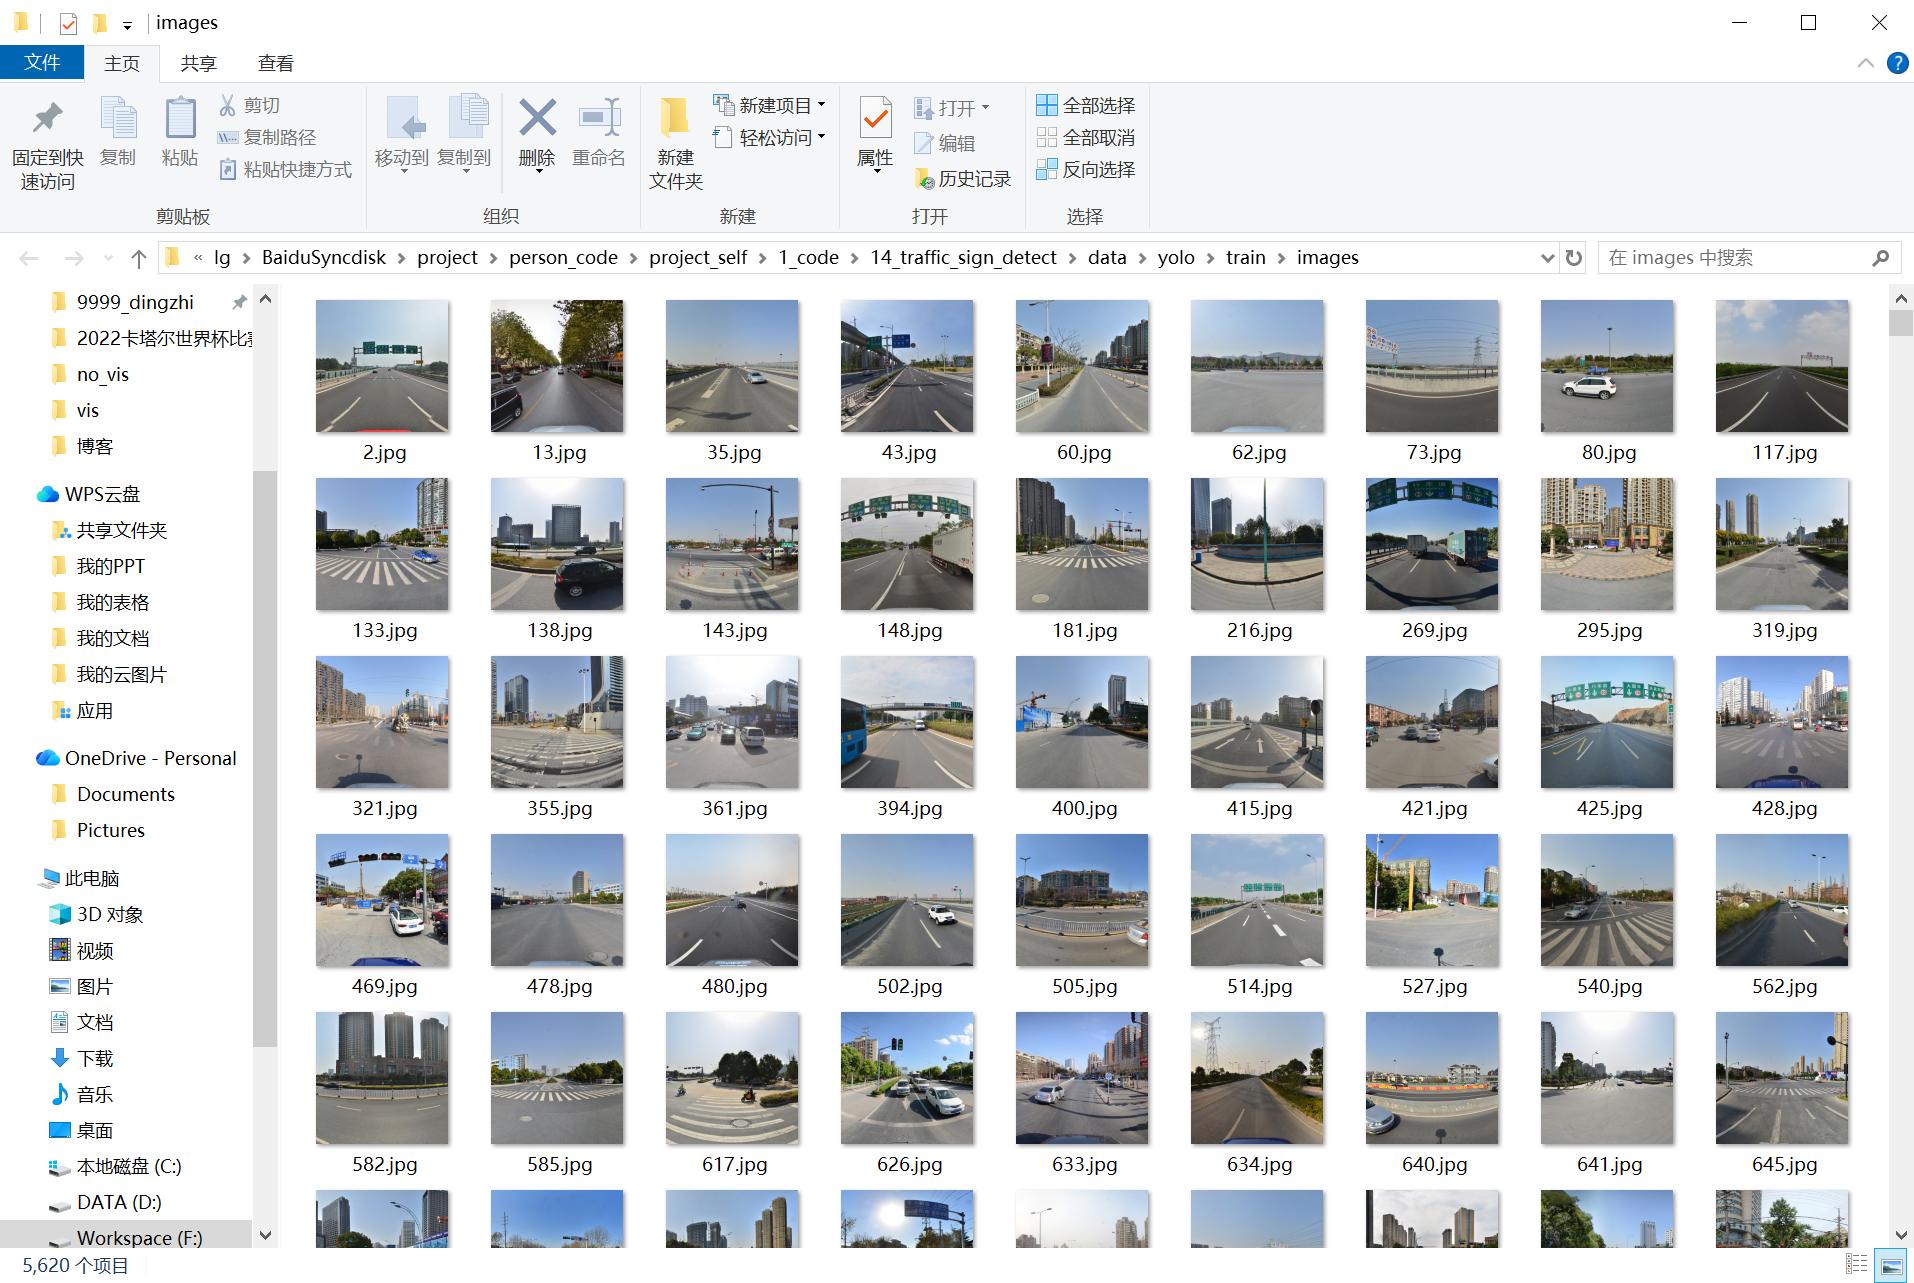Click the Paste (粘贴) ribbon icon

[x=180, y=120]
